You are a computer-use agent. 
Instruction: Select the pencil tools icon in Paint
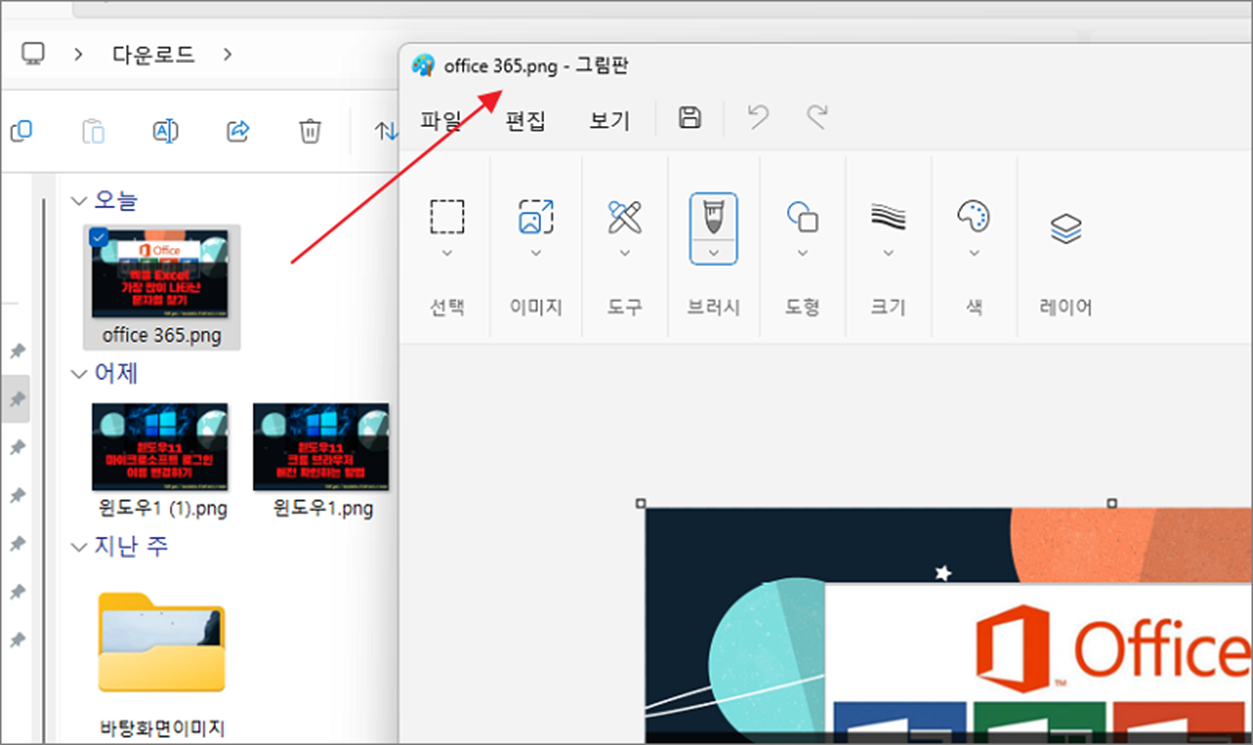click(x=625, y=216)
